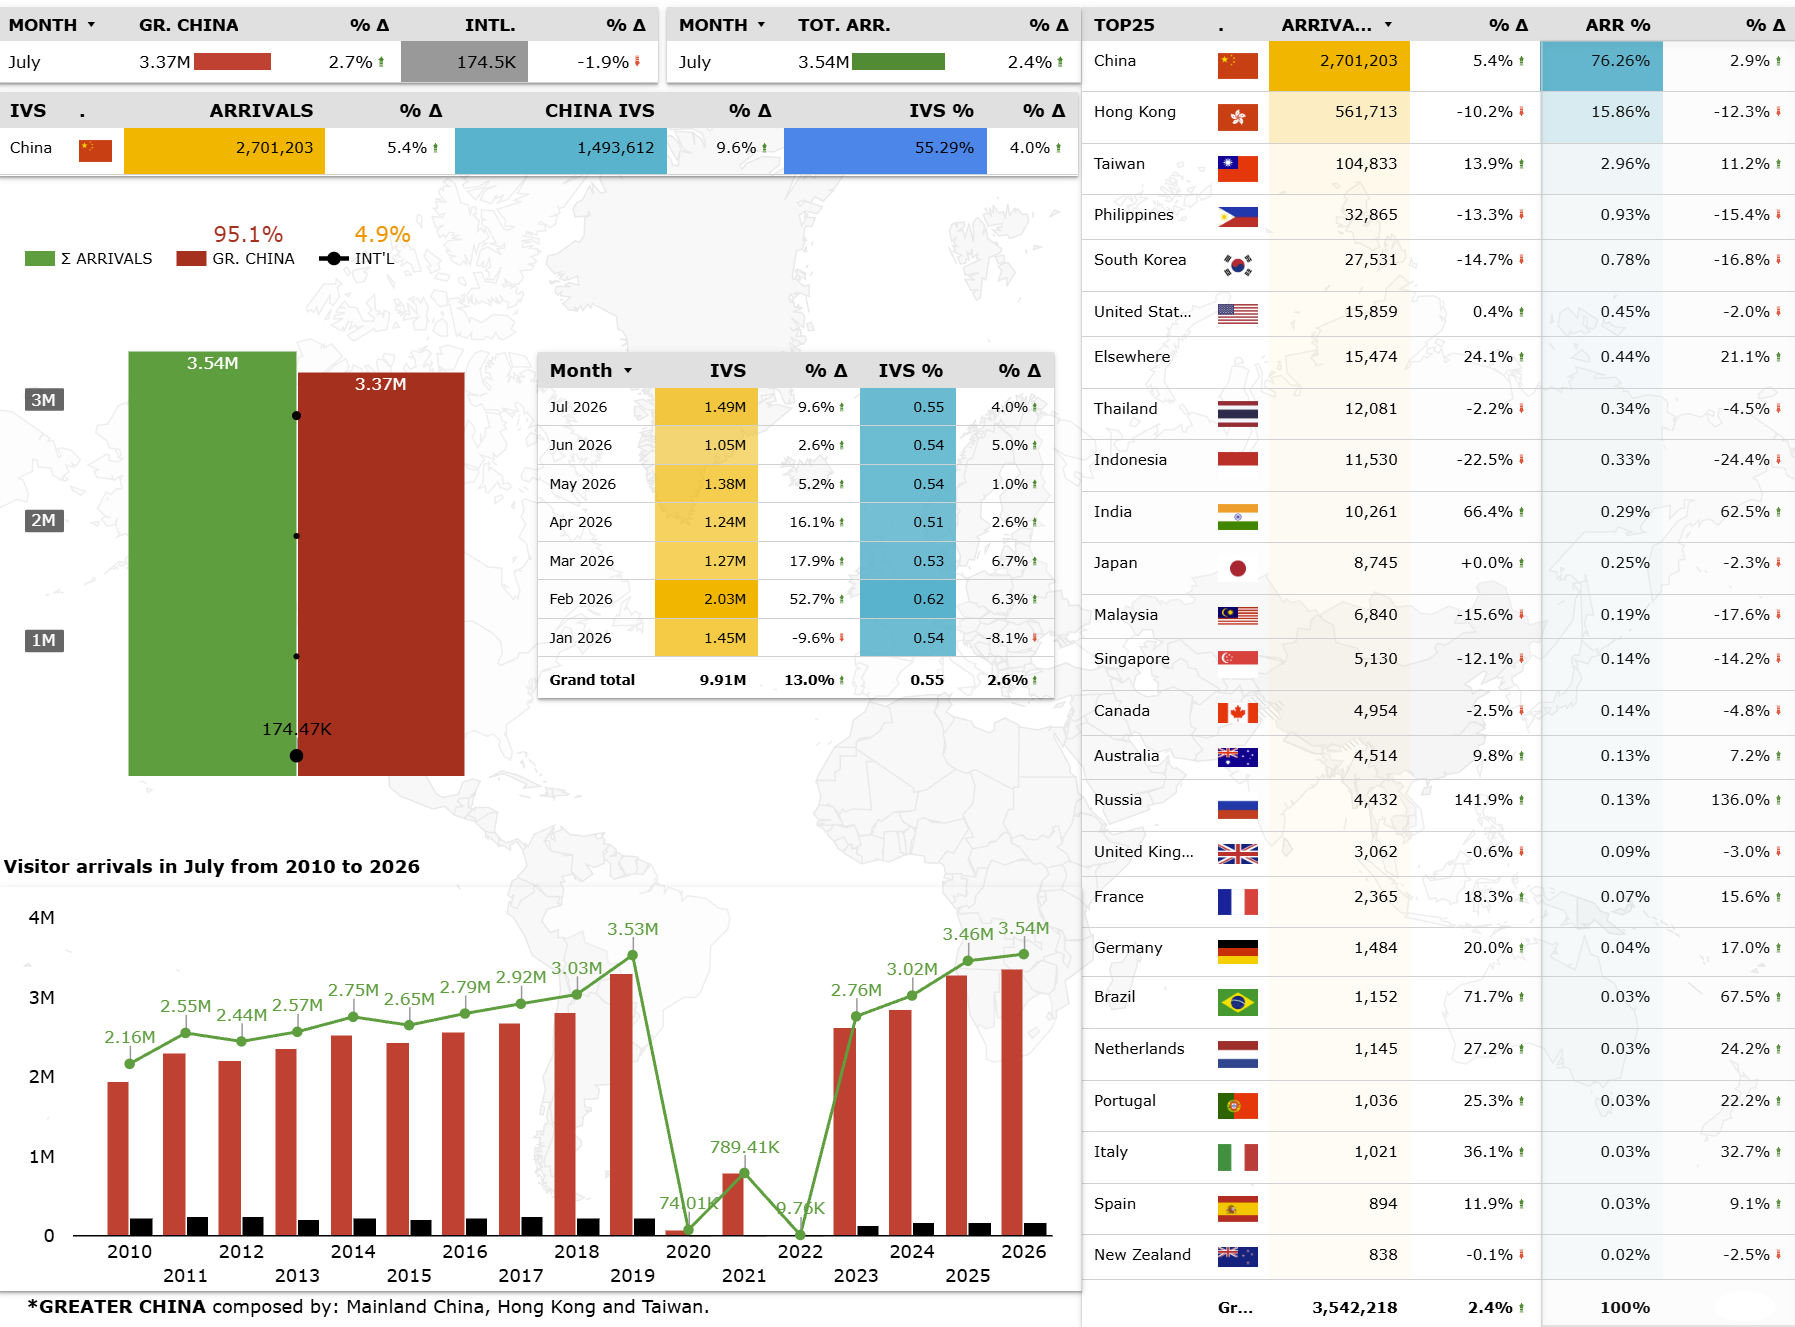Sort by ARR % column header
This screenshot has width=1795, height=1327.
pos(1617,25)
